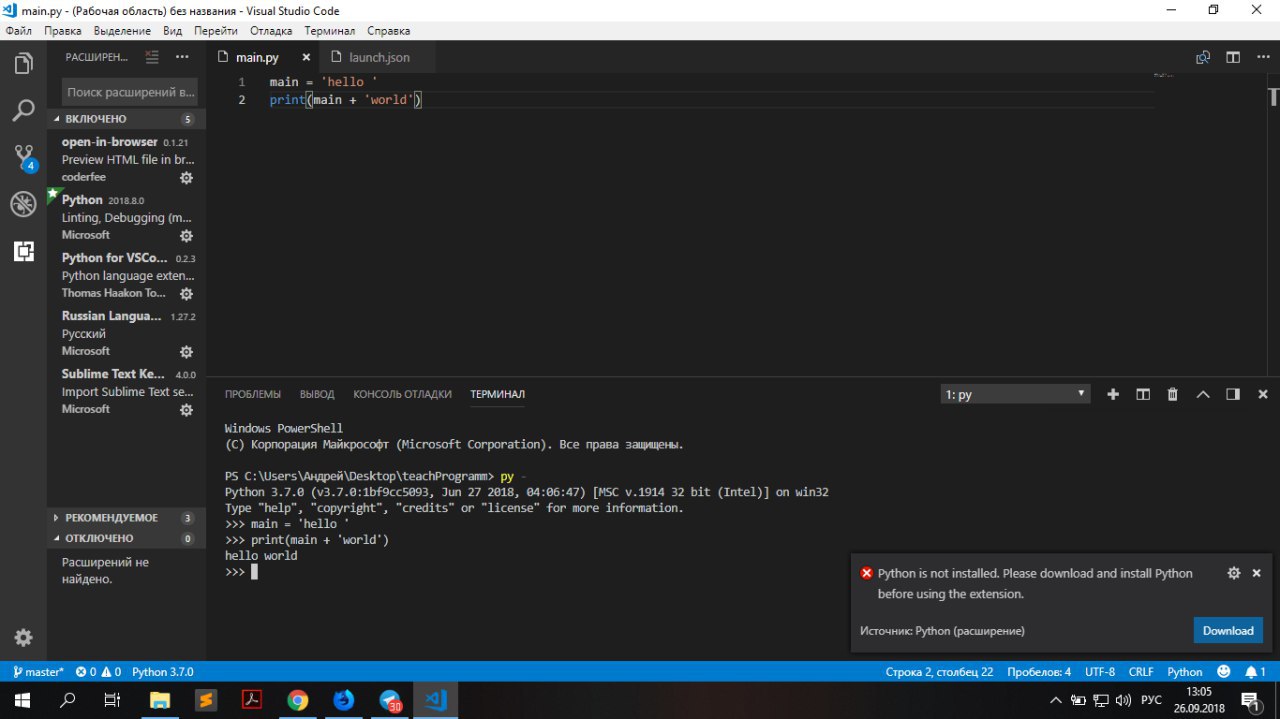This screenshot has height=719, width=1280.
Task: Open gear settings for Python for VSCode
Action: [x=186, y=294]
